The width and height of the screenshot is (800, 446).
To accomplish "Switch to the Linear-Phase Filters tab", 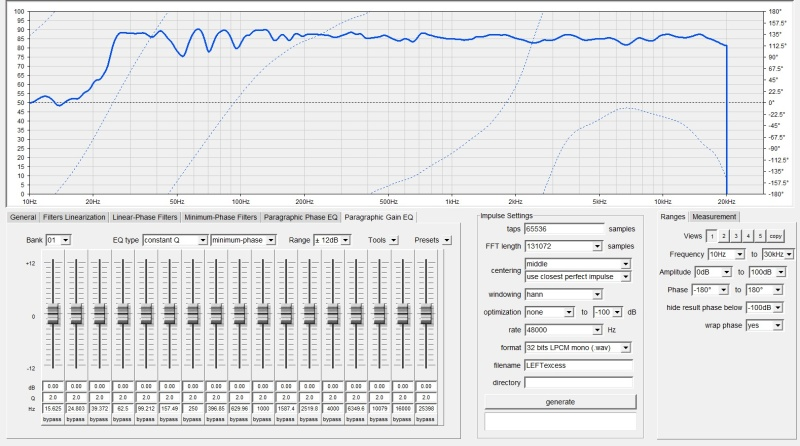I will pos(145,216).
